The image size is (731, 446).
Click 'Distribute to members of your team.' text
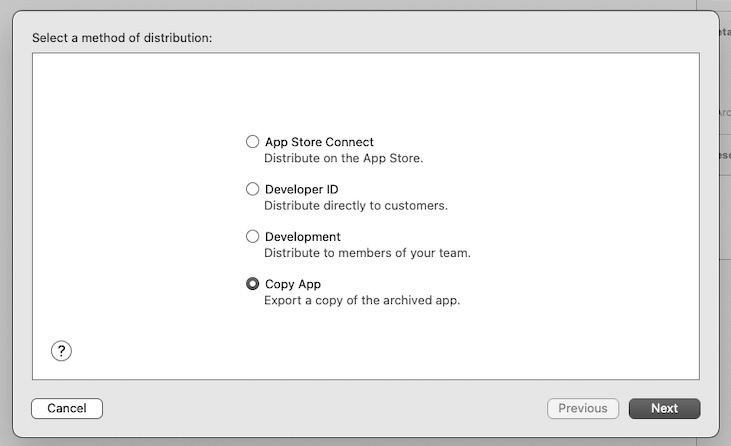coord(367,253)
